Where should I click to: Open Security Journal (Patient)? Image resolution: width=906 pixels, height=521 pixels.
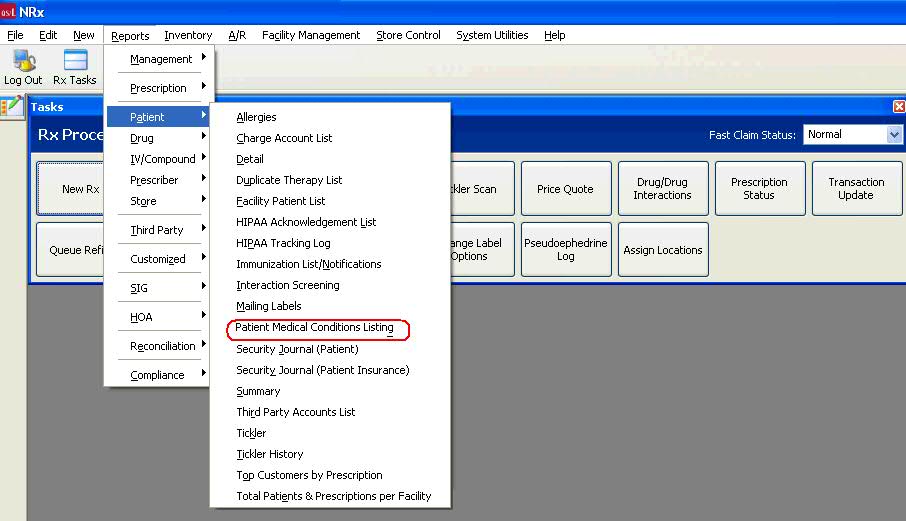[x=330, y=349]
